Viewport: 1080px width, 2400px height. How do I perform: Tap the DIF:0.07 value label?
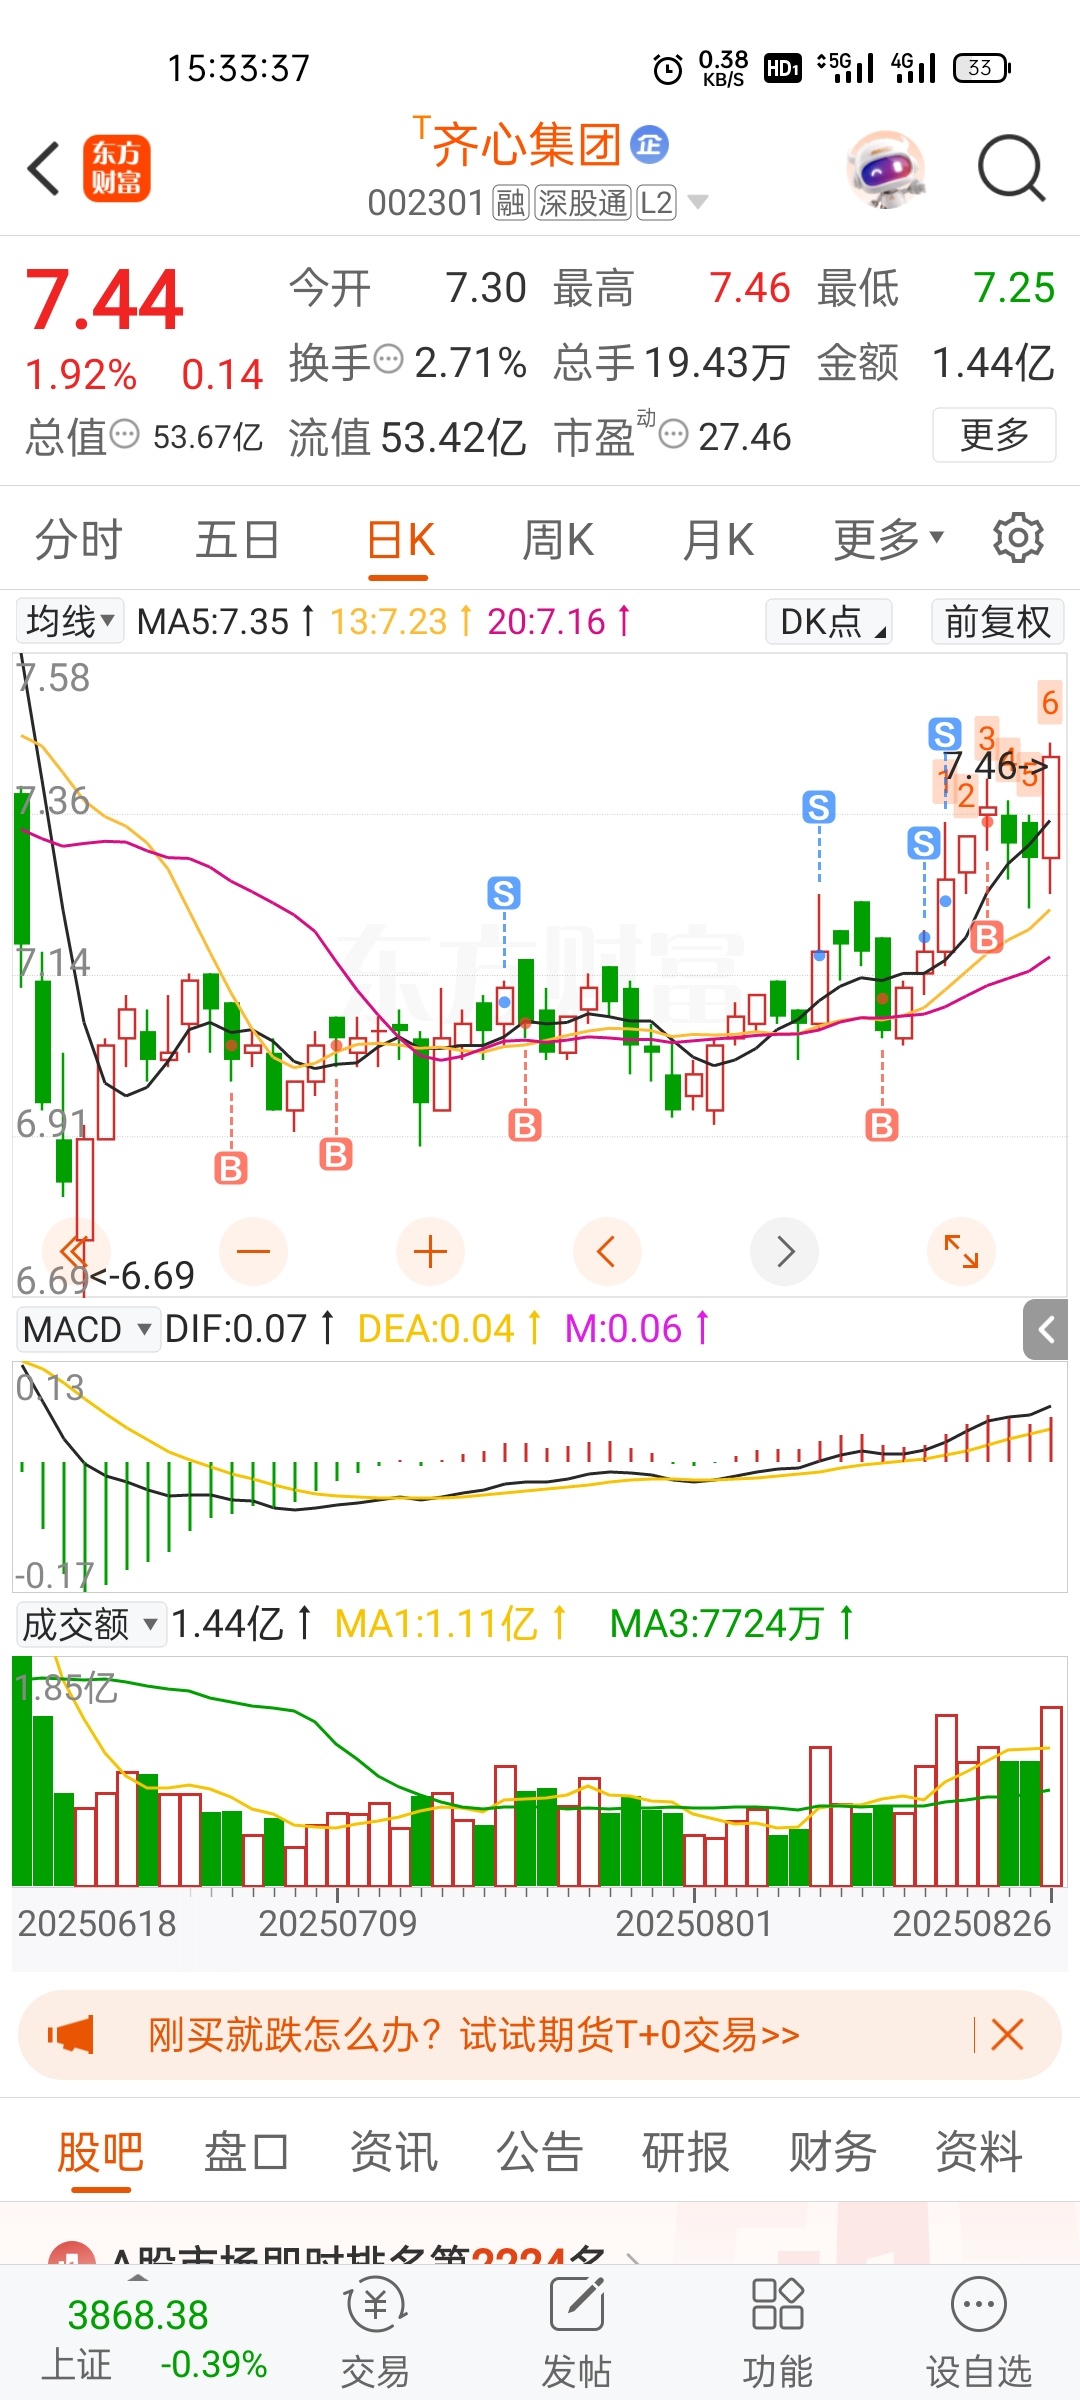click(x=236, y=1329)
